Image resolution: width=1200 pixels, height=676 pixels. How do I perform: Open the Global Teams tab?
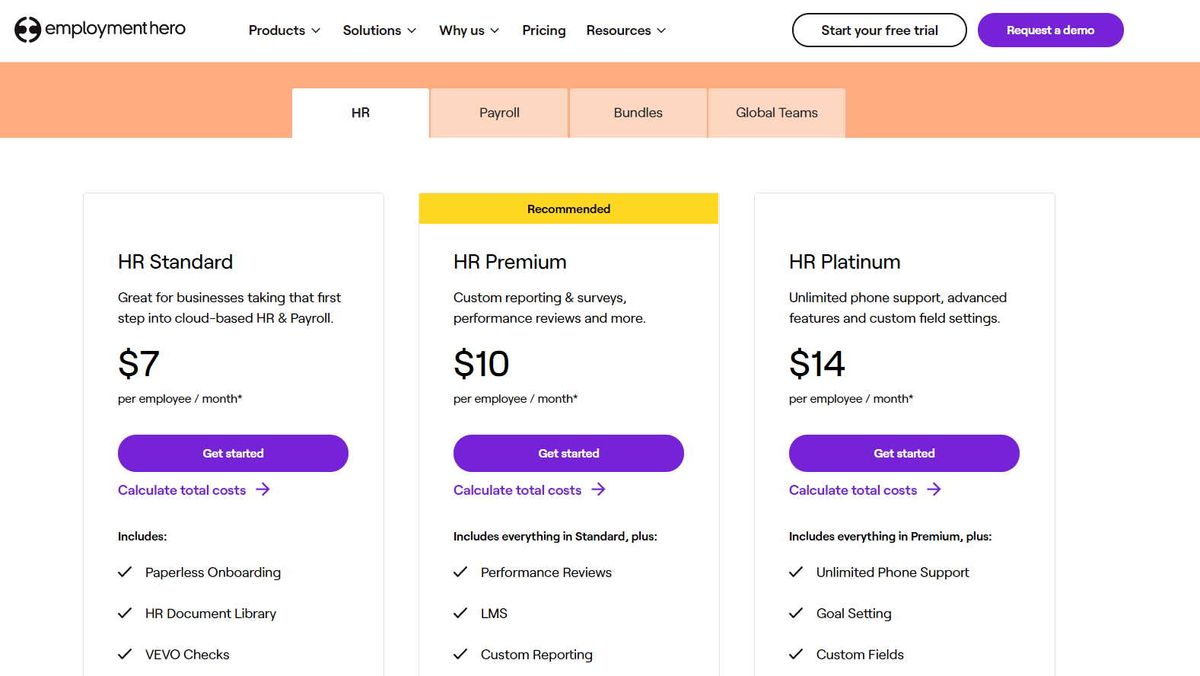click(776, 112)
